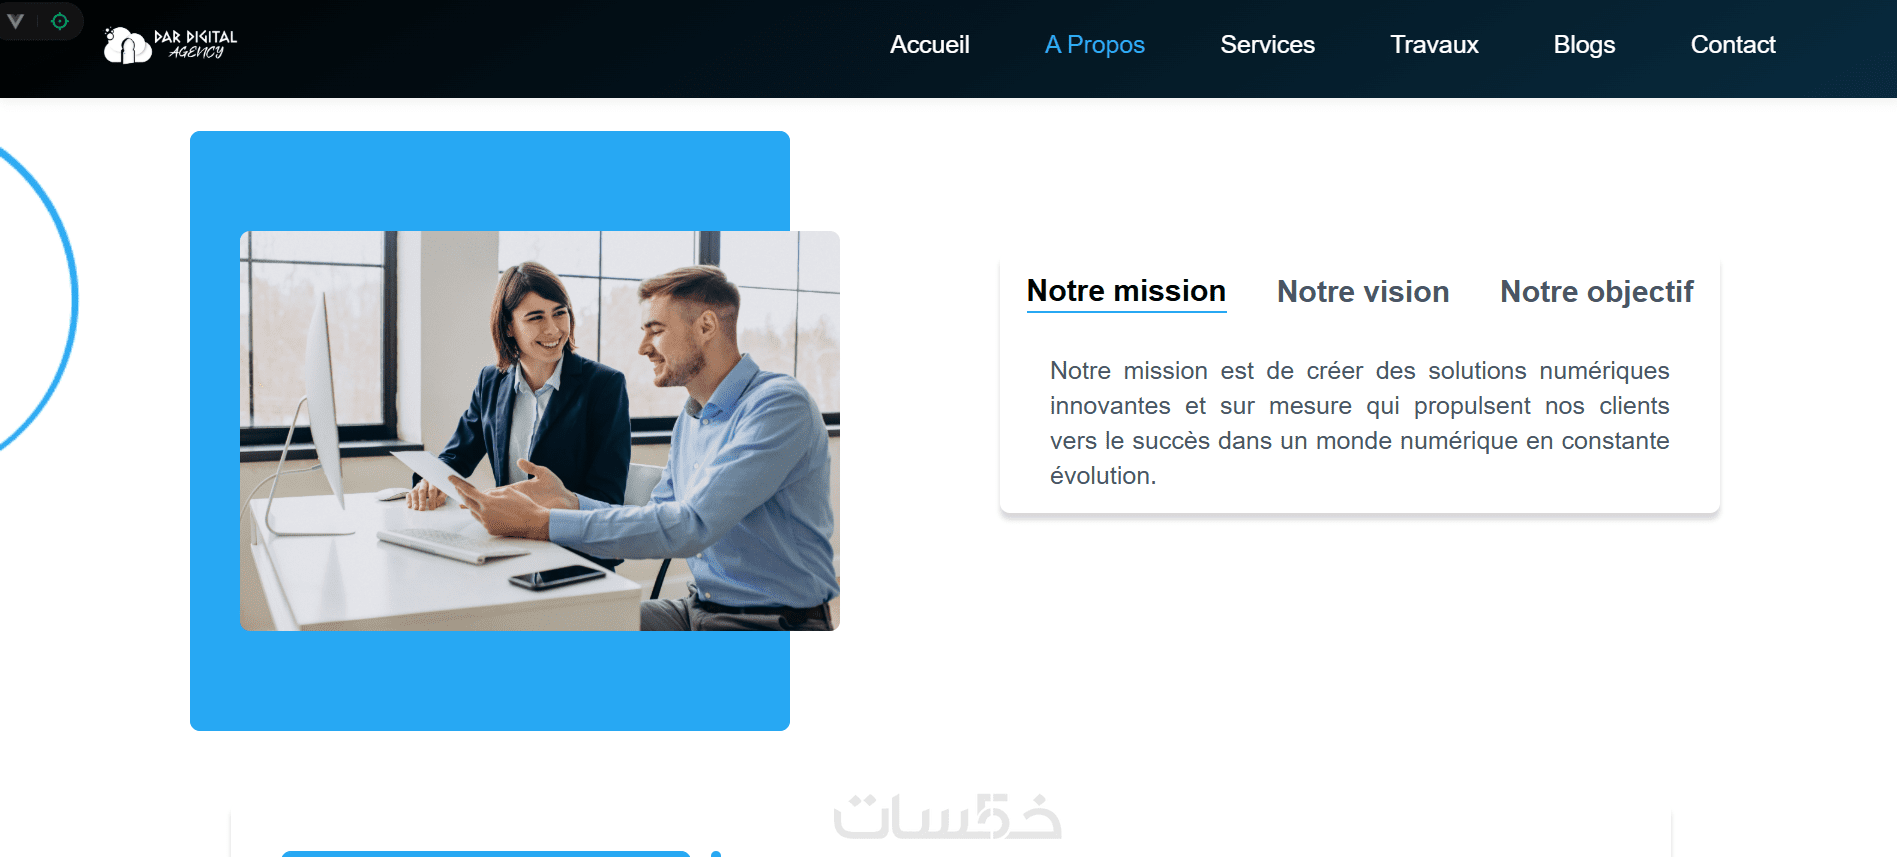The height and width of the screenshot is (857, 1897).
Task: Show the Notre objectif tab
Action: 1597,292
